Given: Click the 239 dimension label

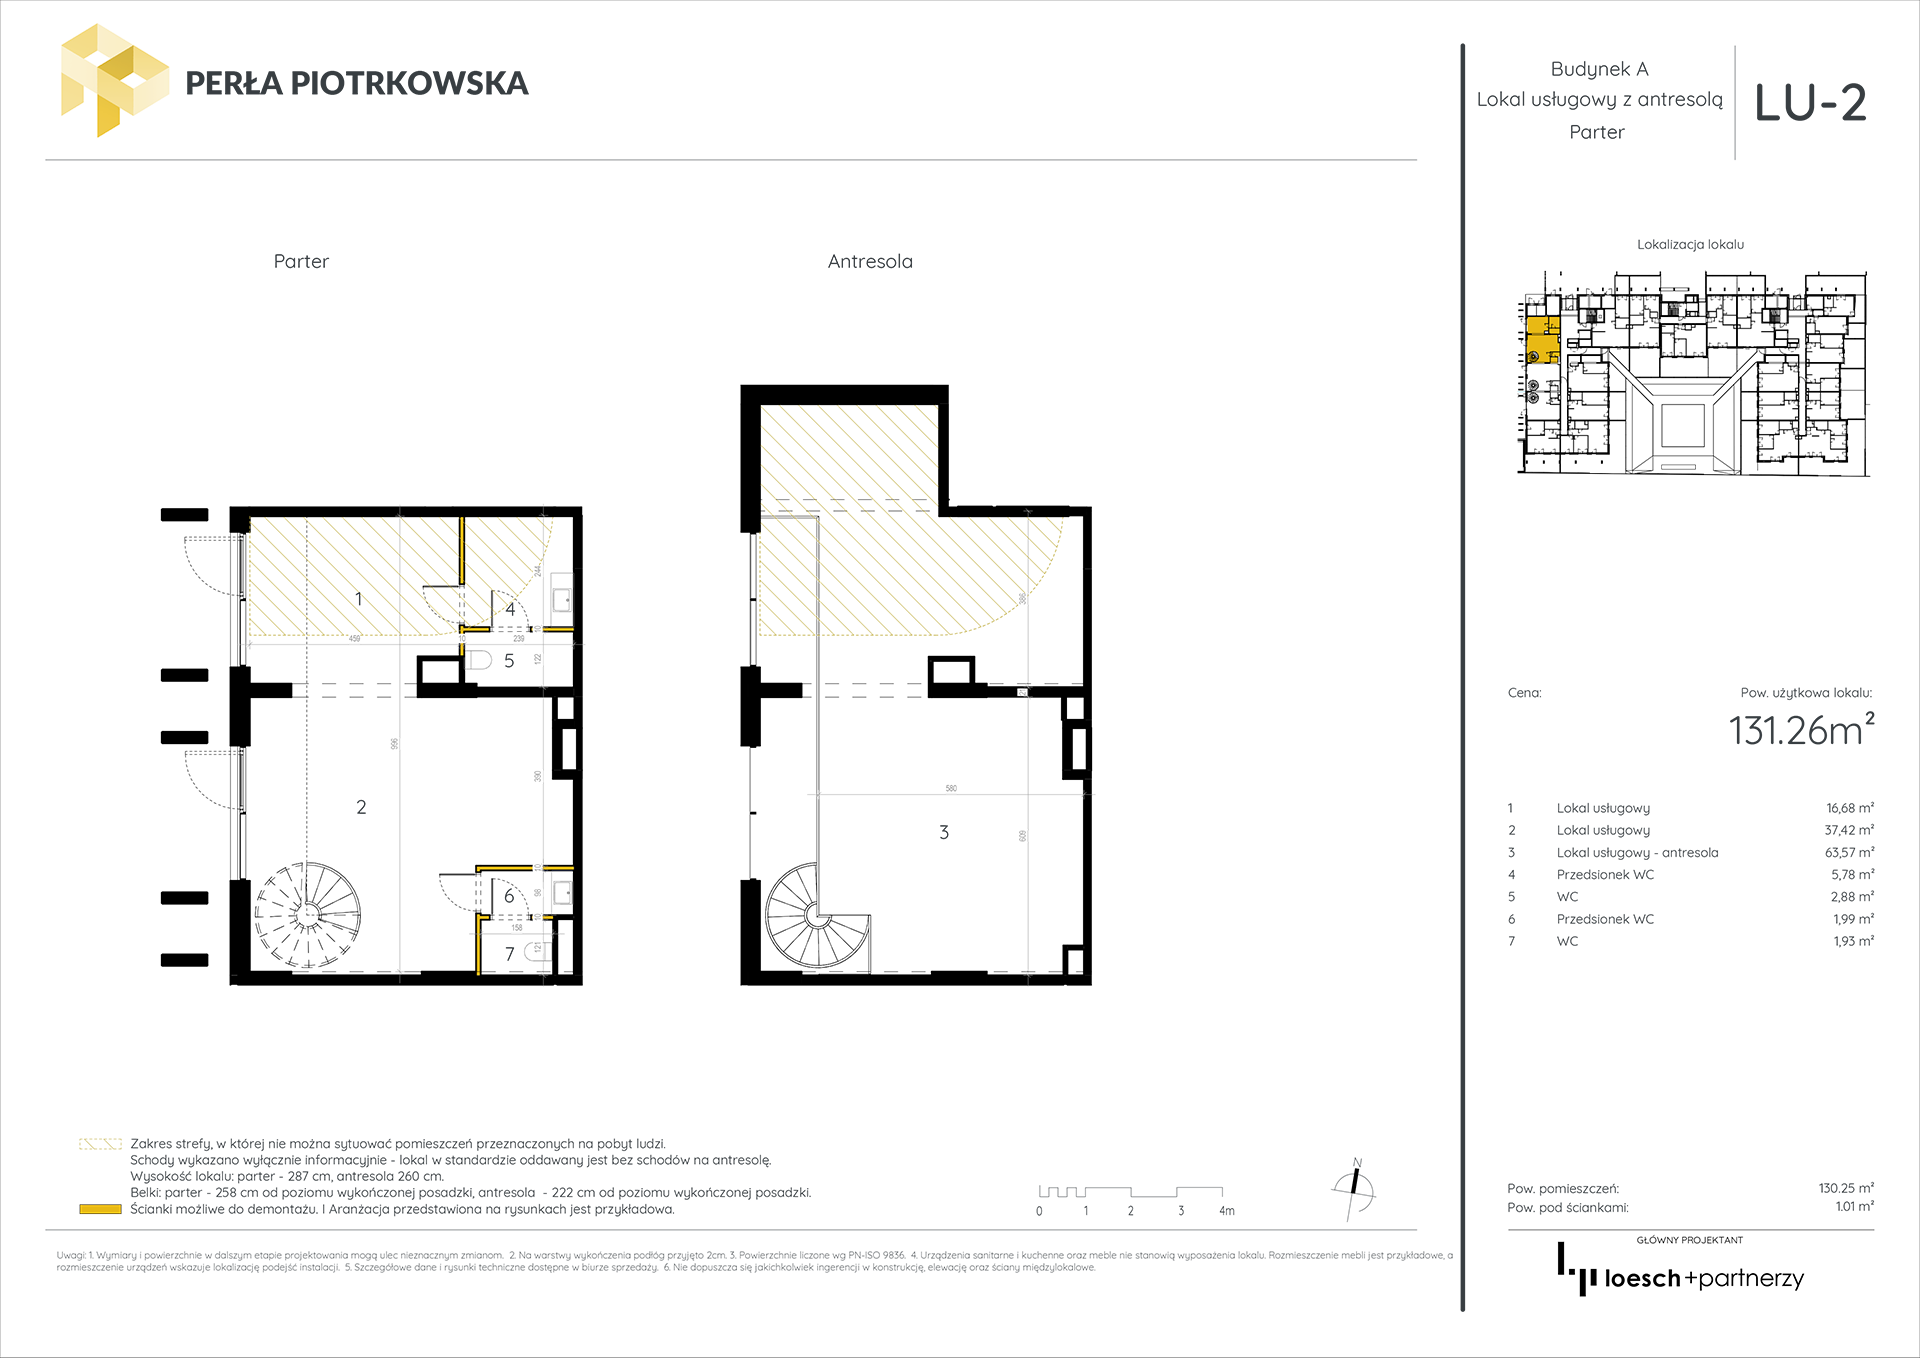Looking at the screenshot, I should (x=518, y=638).
